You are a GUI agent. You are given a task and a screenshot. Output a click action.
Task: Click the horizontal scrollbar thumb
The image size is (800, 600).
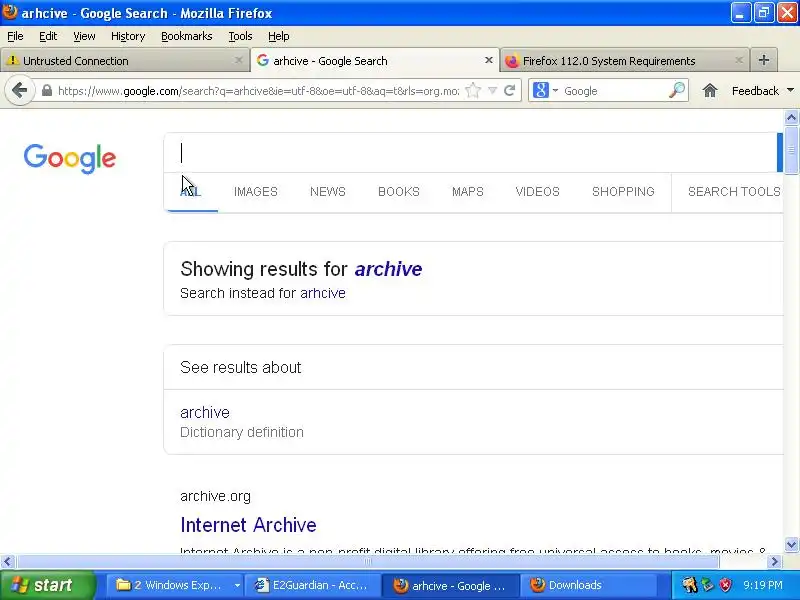pyautogui.click(x=367, y=562)
